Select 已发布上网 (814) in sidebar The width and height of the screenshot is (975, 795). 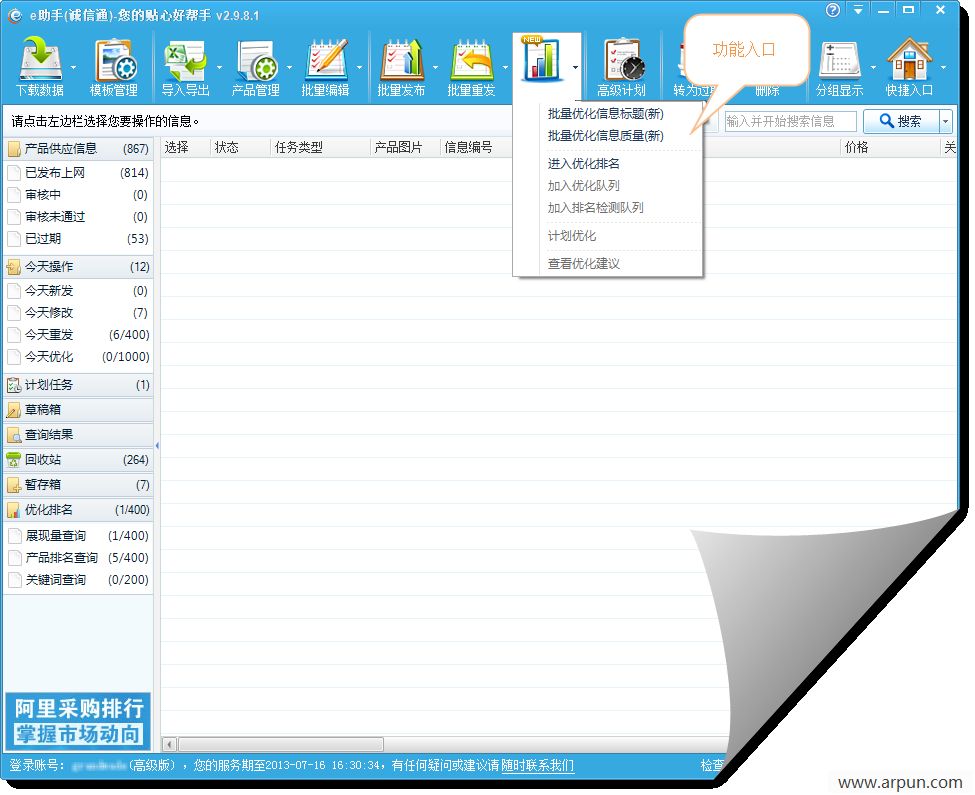(x=78, y=173)
